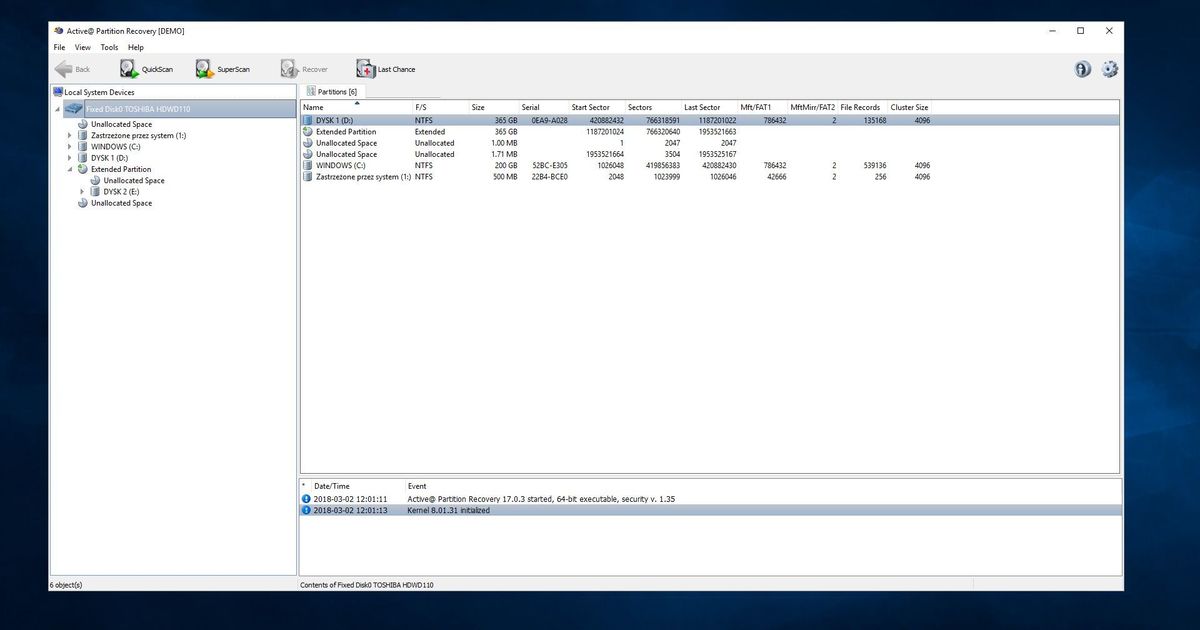Sort by the Size column header
This screenshot has height=630, width=1200.
coord(493,107)
